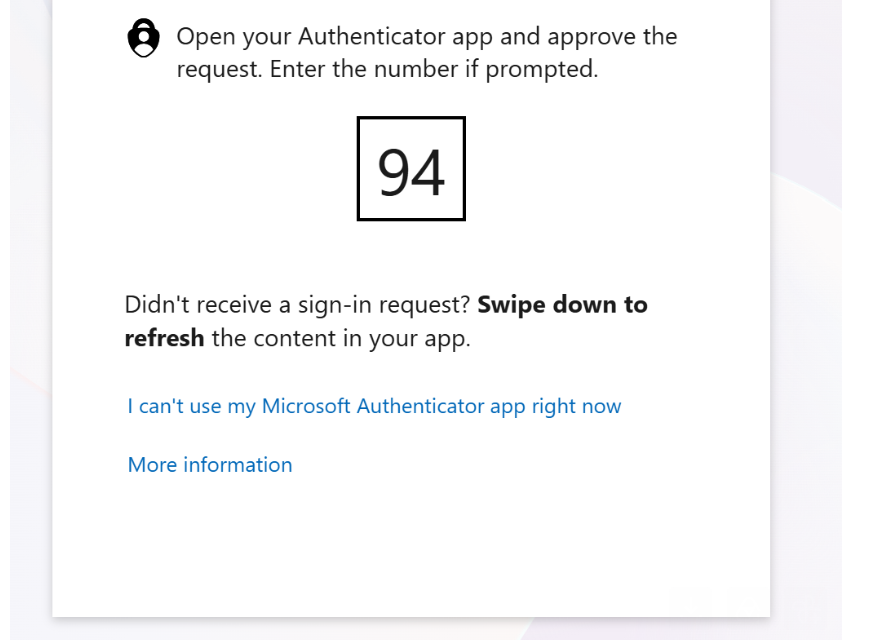Click "Enter the number if prompted." sentence
886x640 pixels.
[434, 69]
